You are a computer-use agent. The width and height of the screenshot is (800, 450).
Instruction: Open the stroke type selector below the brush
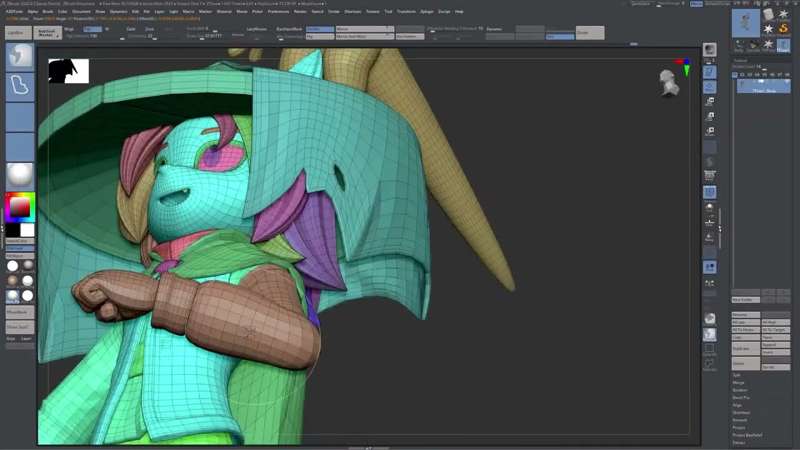pyautogui.click(x=20, y=86)
